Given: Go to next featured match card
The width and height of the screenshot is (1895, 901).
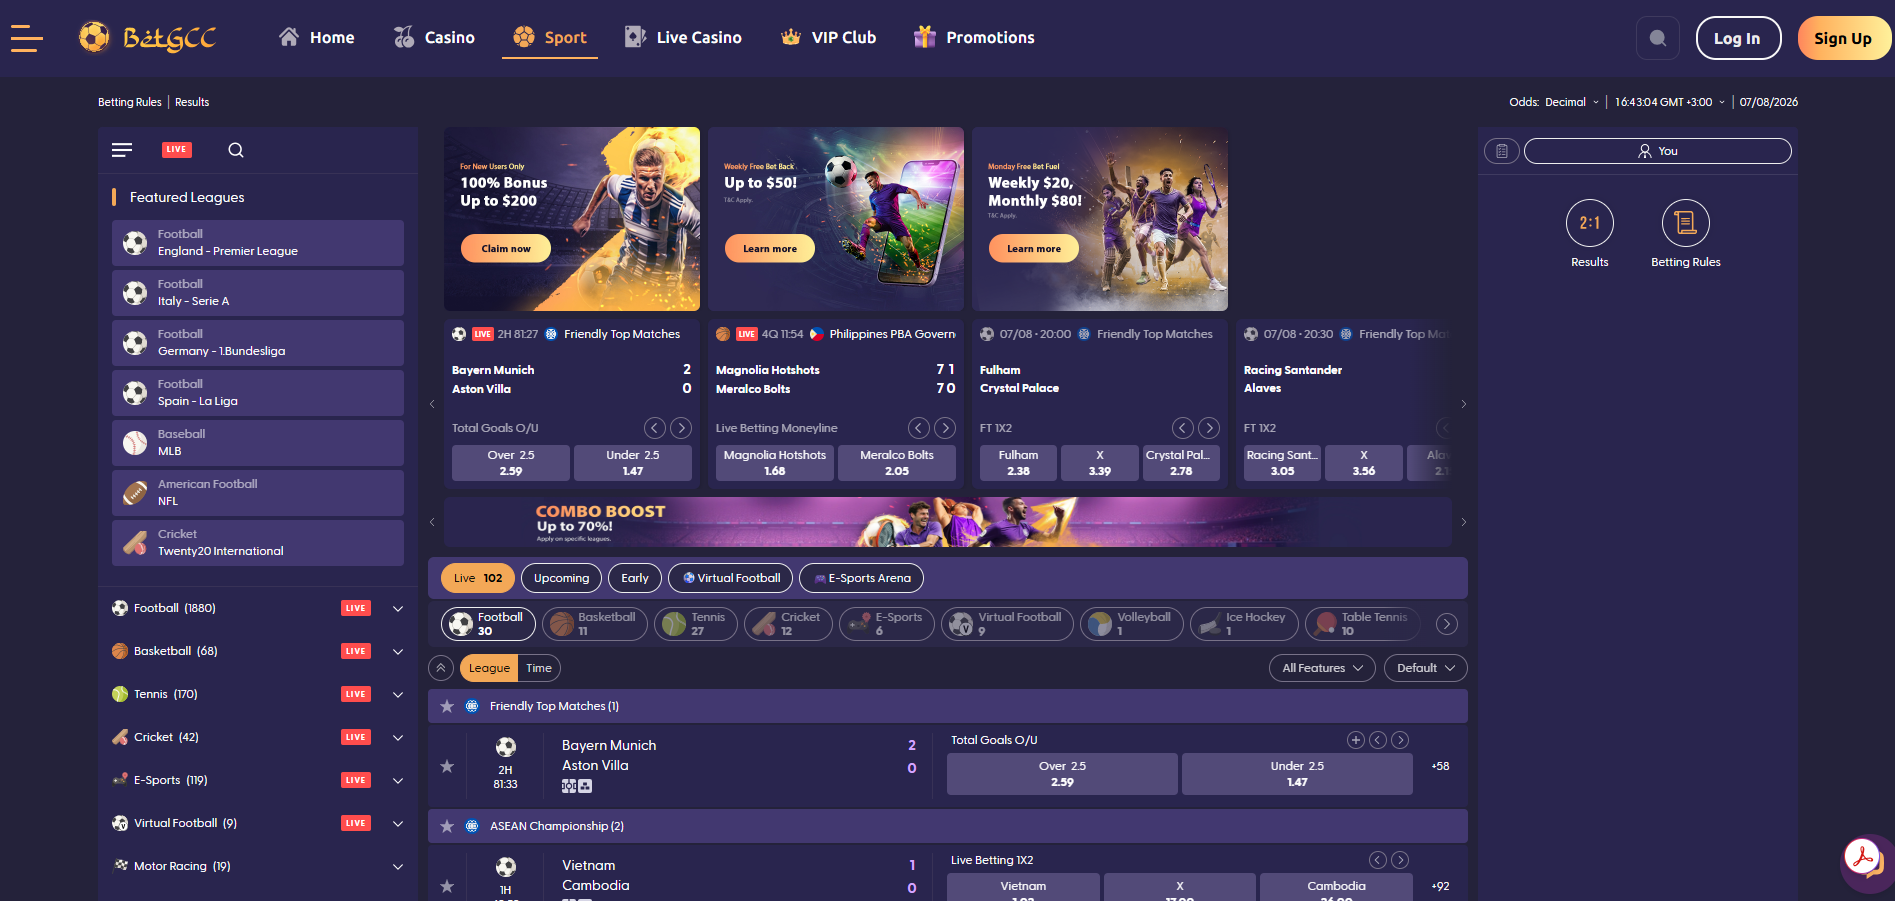Looking at the screenshot, I should tap(1464, 404).
